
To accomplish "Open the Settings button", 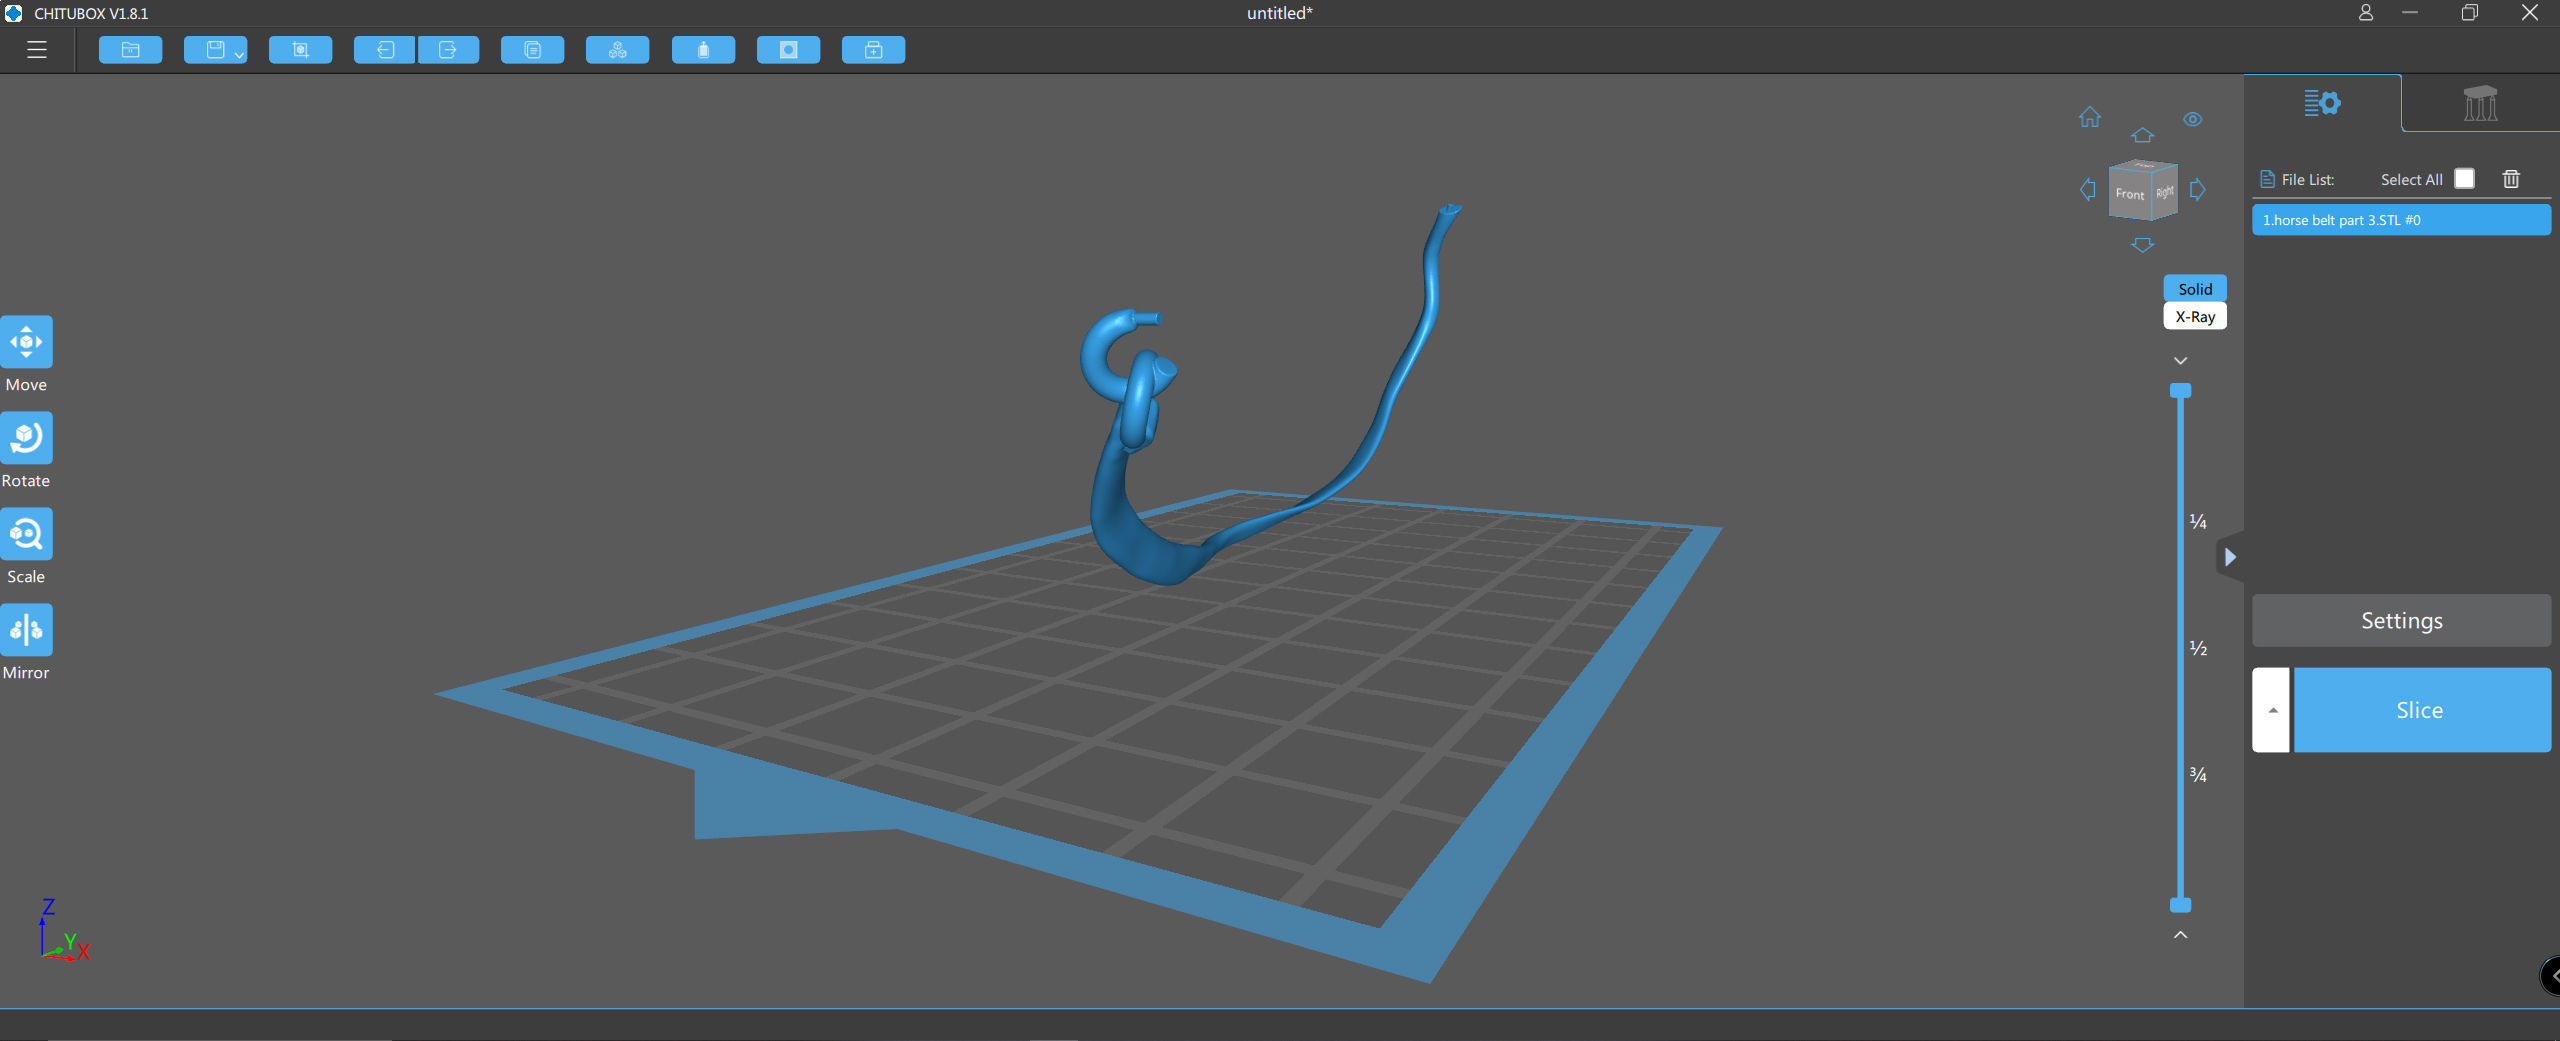I will pos(2401,621).
